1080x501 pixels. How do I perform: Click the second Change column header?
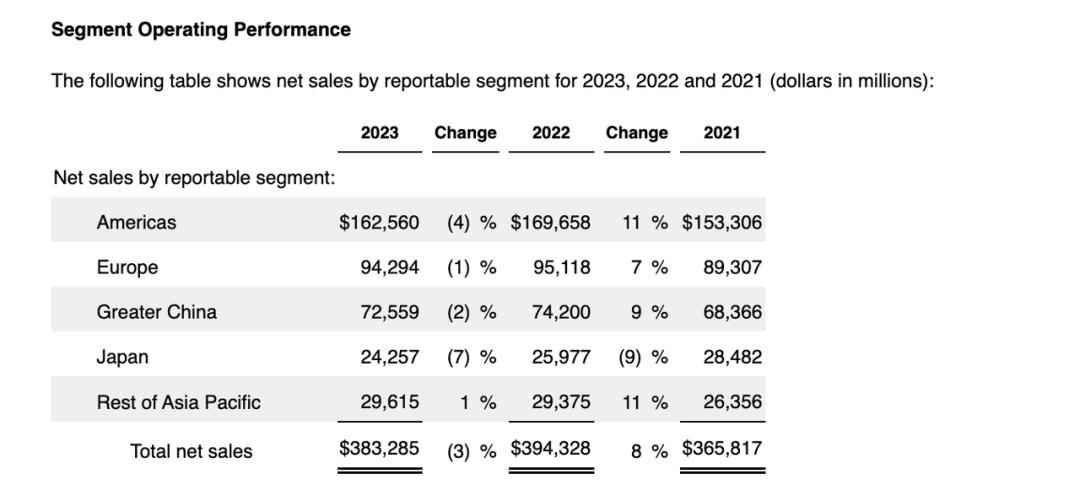[637, 133]
